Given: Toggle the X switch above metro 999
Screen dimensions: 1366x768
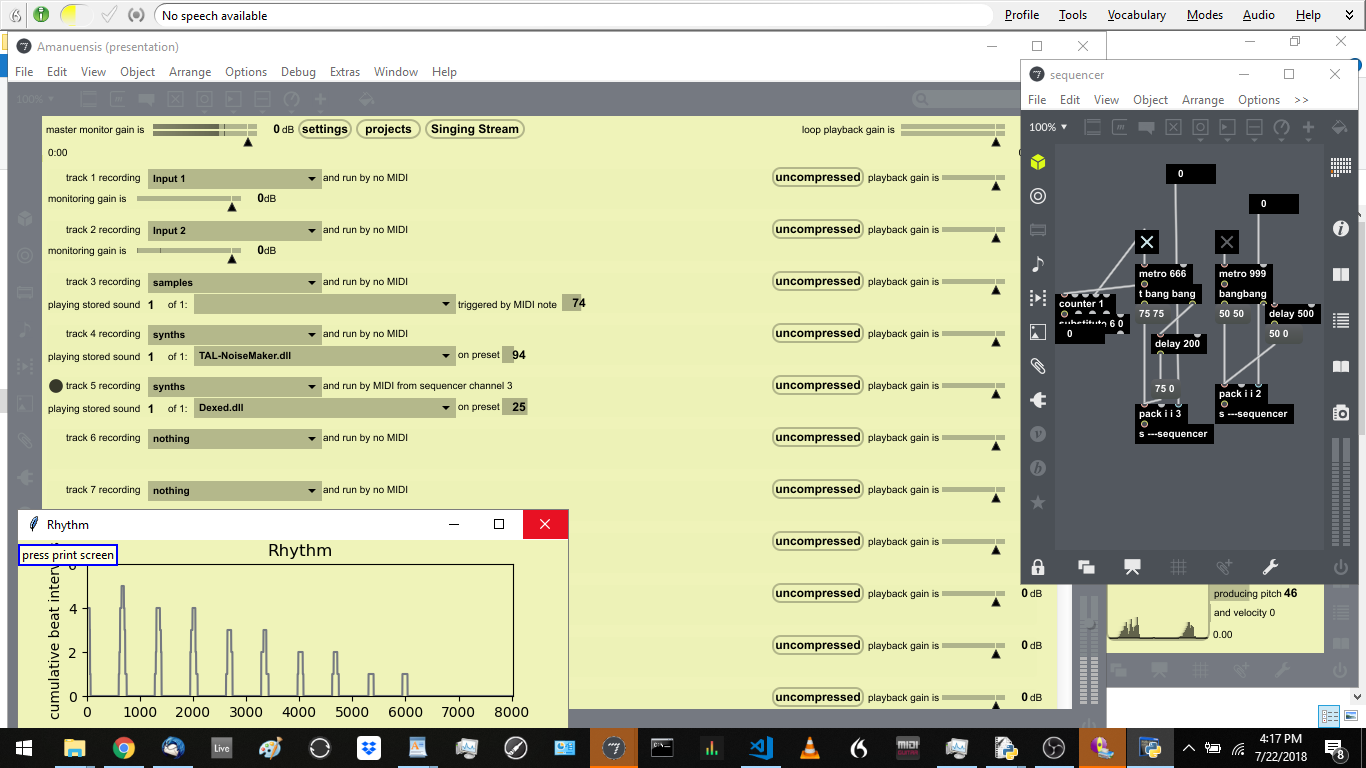Looking at the screenshot, I should [x=1227, y=242].
